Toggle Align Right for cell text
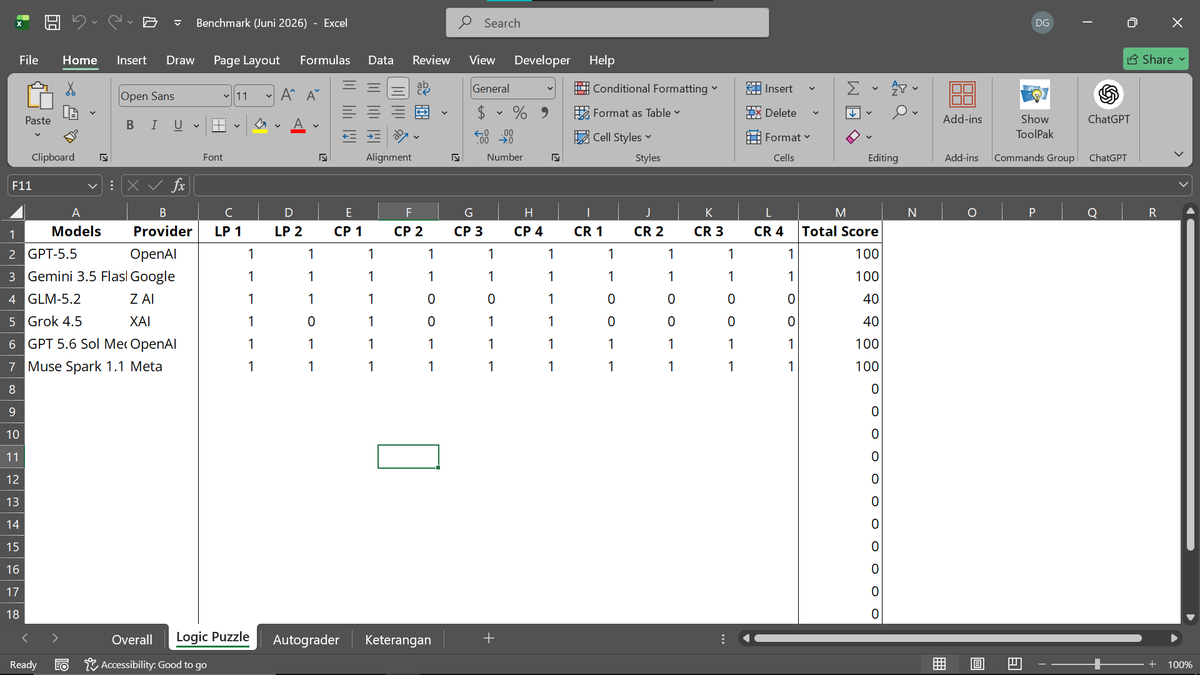The width and height of the screenshot is (1200, 675). point(398,112)
